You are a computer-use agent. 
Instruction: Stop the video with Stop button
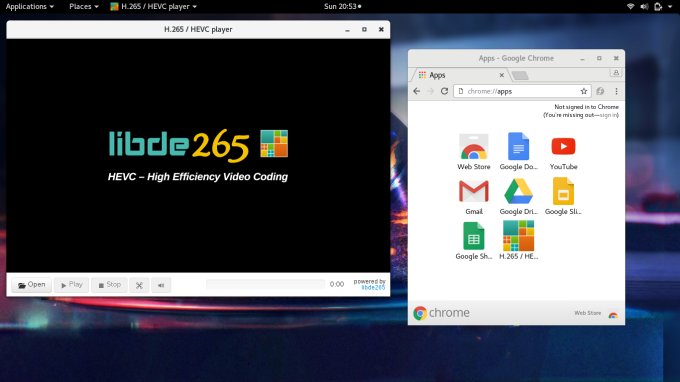(109, 285)
